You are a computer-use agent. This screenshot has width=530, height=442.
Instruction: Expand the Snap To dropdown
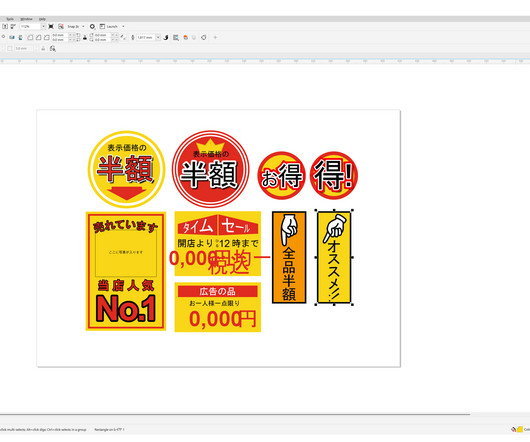tap(83, 26)
